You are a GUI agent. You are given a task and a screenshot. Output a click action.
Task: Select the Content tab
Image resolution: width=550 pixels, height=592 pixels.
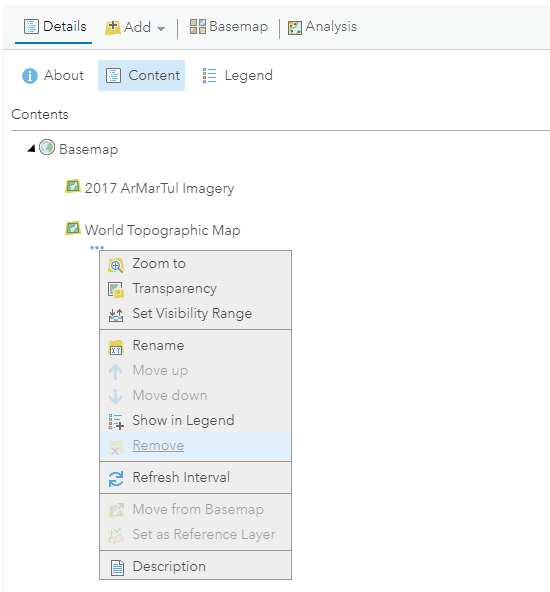[x=142, y=76]
